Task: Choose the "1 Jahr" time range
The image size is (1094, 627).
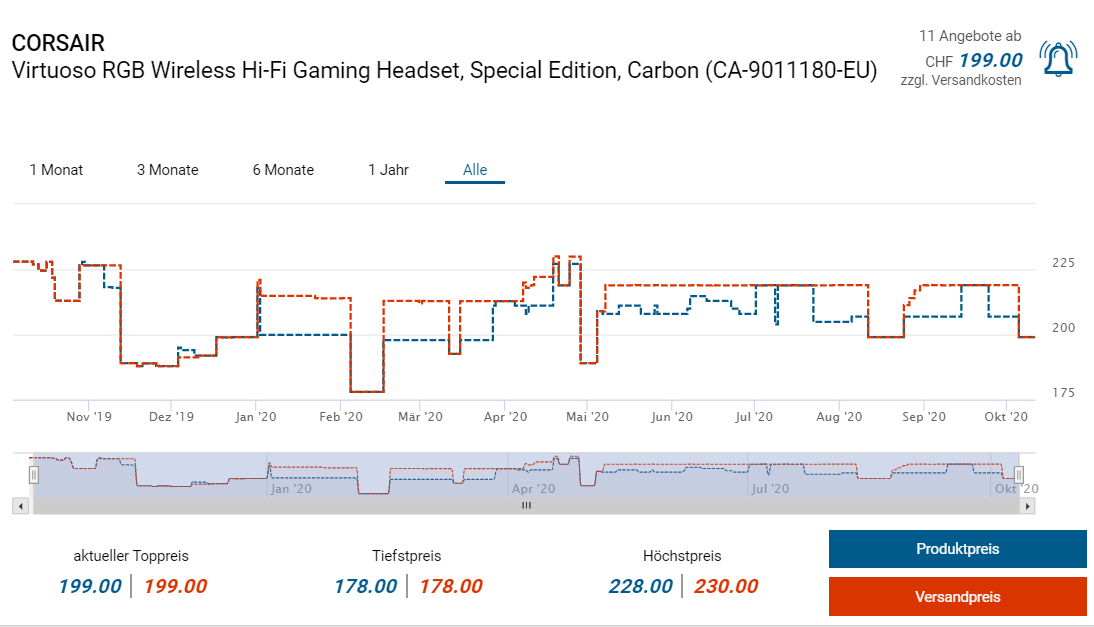Action: (388, 170)
